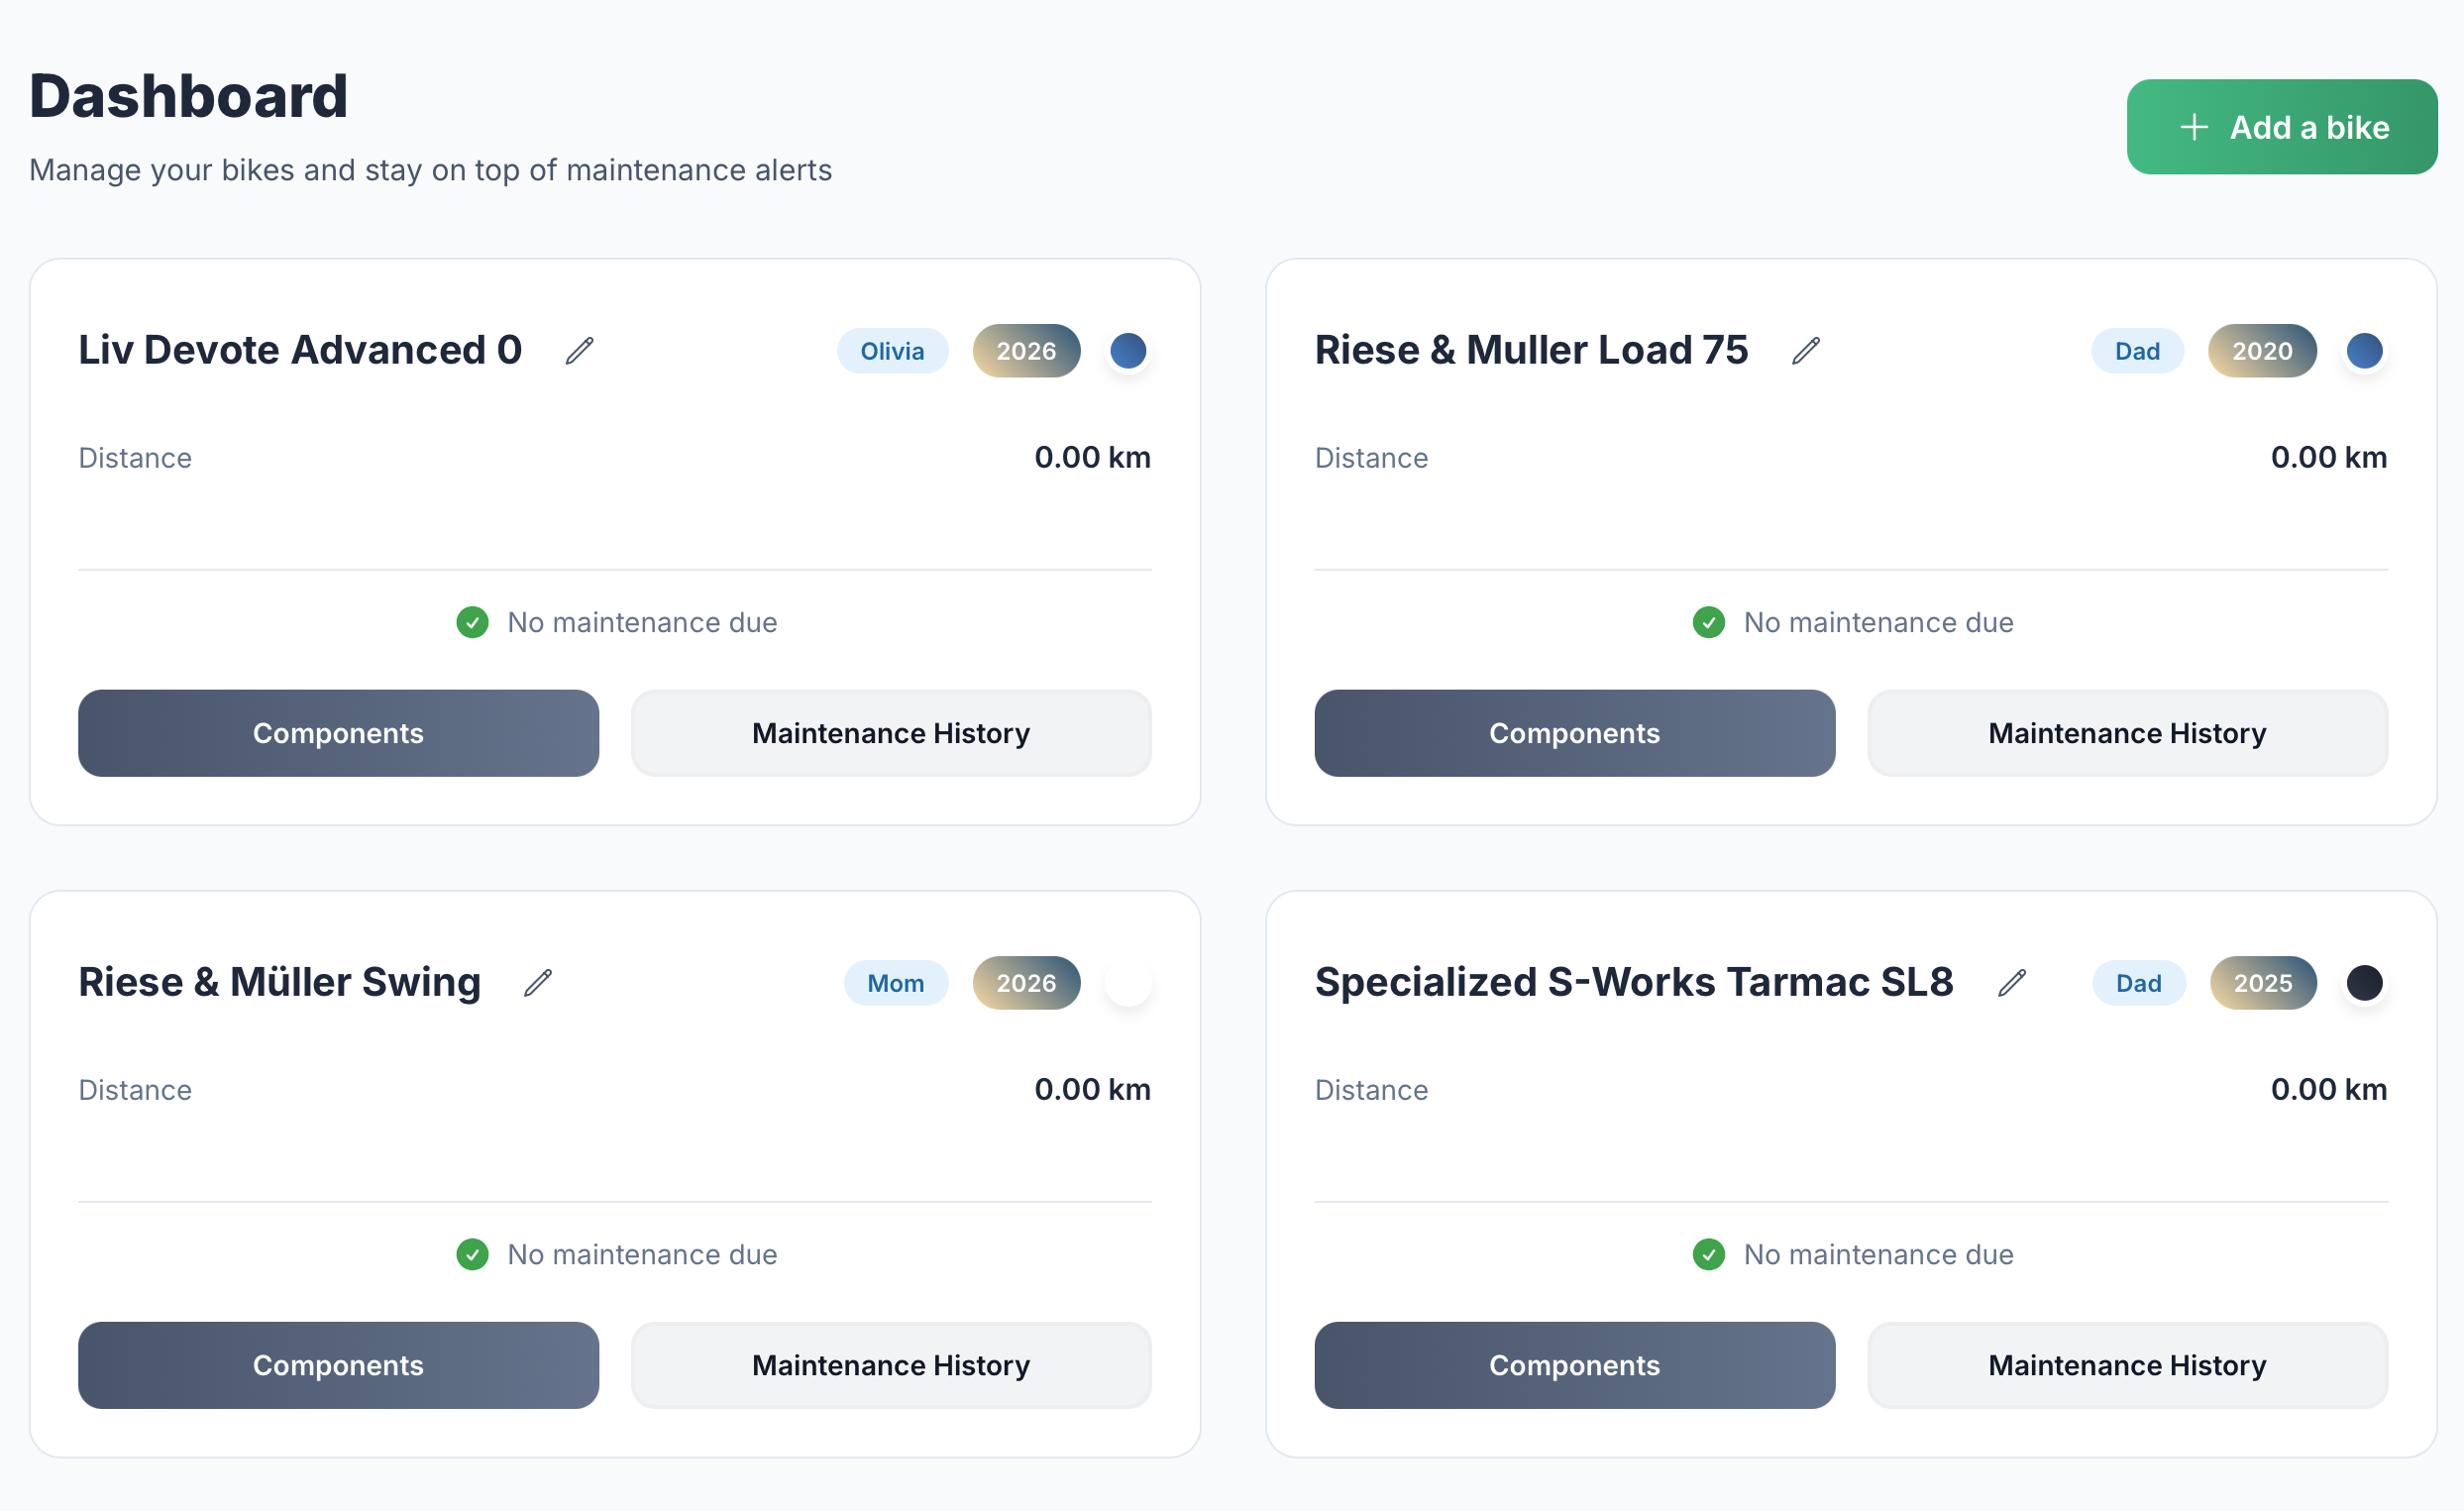Open edit mode for Specialized S-Works Tarmac SL8
The height and width of the screenshot is (1511, 2464).
2012,983
